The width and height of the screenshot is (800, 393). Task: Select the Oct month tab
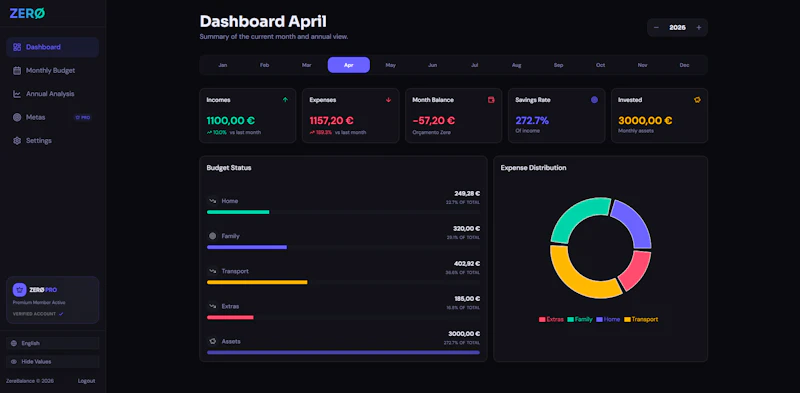[601, 65]
